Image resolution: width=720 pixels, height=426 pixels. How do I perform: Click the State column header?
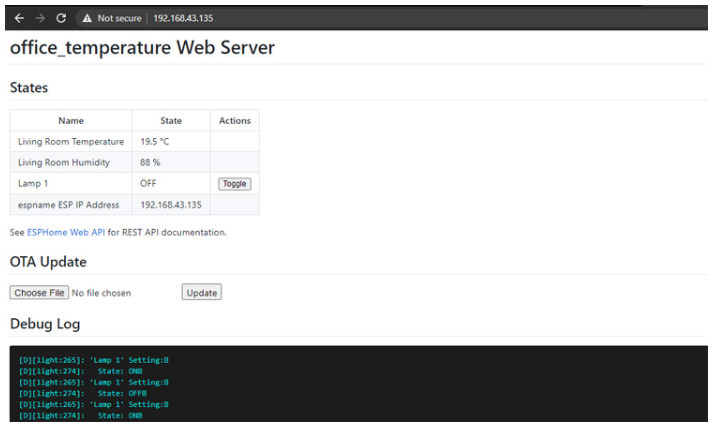point(171,121)
